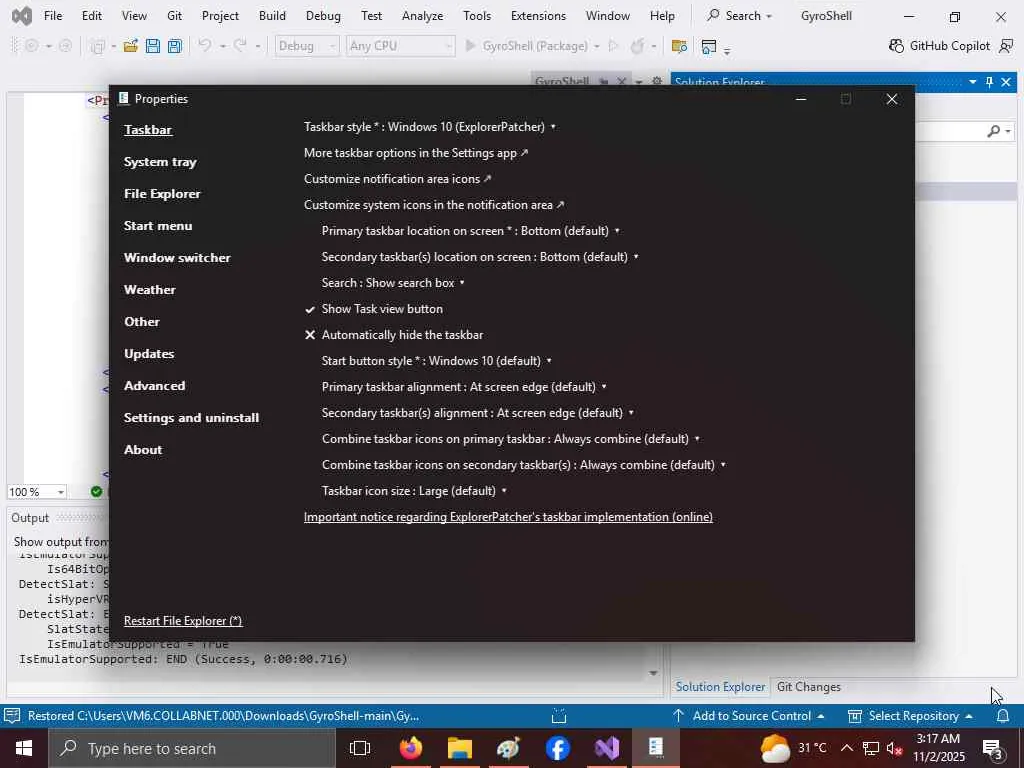Click Add to Source Control button
Viewport: 1024px width, 768px height.
click(748, 716)
